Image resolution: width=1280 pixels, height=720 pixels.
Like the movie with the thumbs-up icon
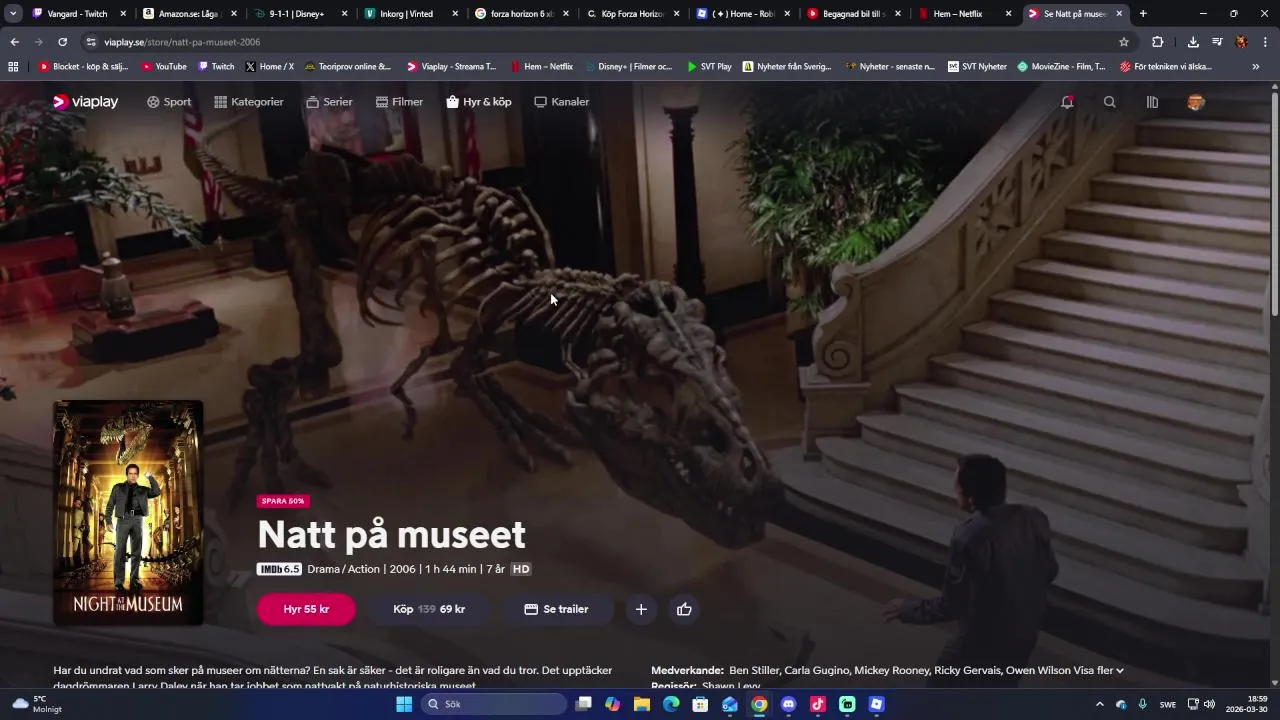tap(684, 609)
